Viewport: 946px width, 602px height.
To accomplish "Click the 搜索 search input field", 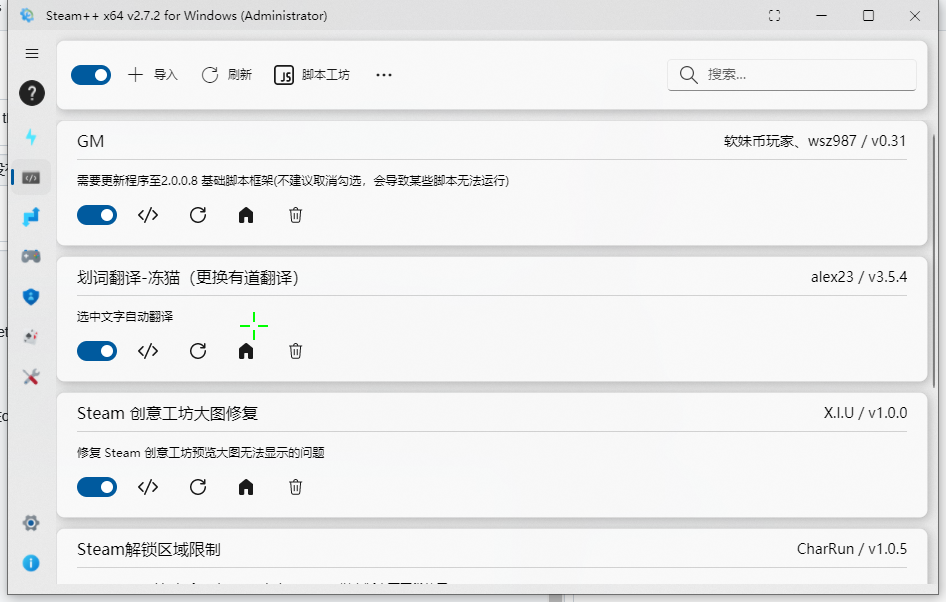I will (x=791, y=74).
